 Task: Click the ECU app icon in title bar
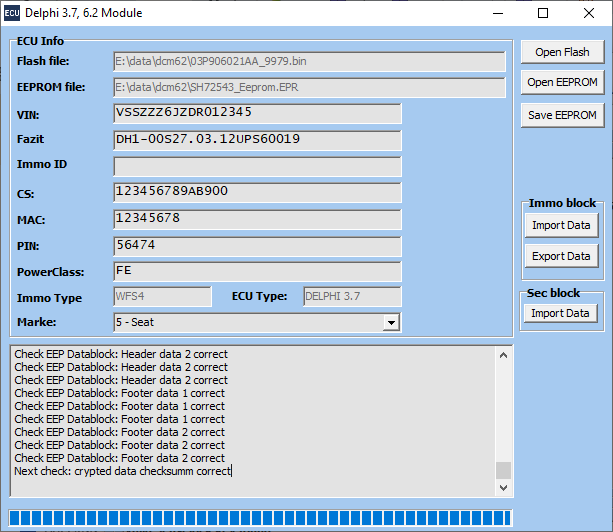pos(13,13)
